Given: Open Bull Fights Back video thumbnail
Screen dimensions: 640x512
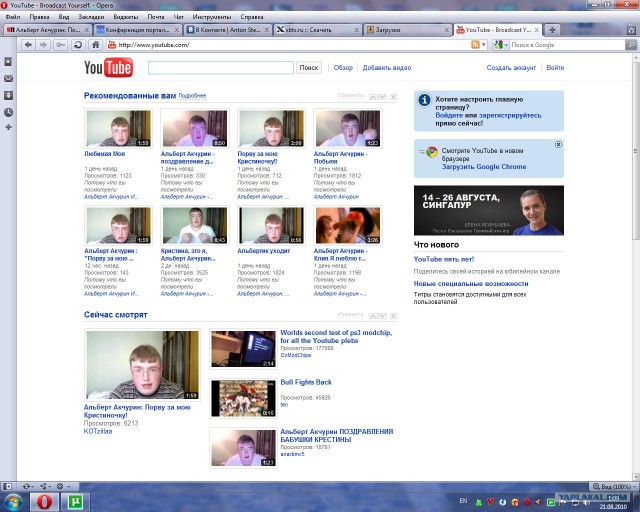Looking at the screenshot, I should (243, 398).
